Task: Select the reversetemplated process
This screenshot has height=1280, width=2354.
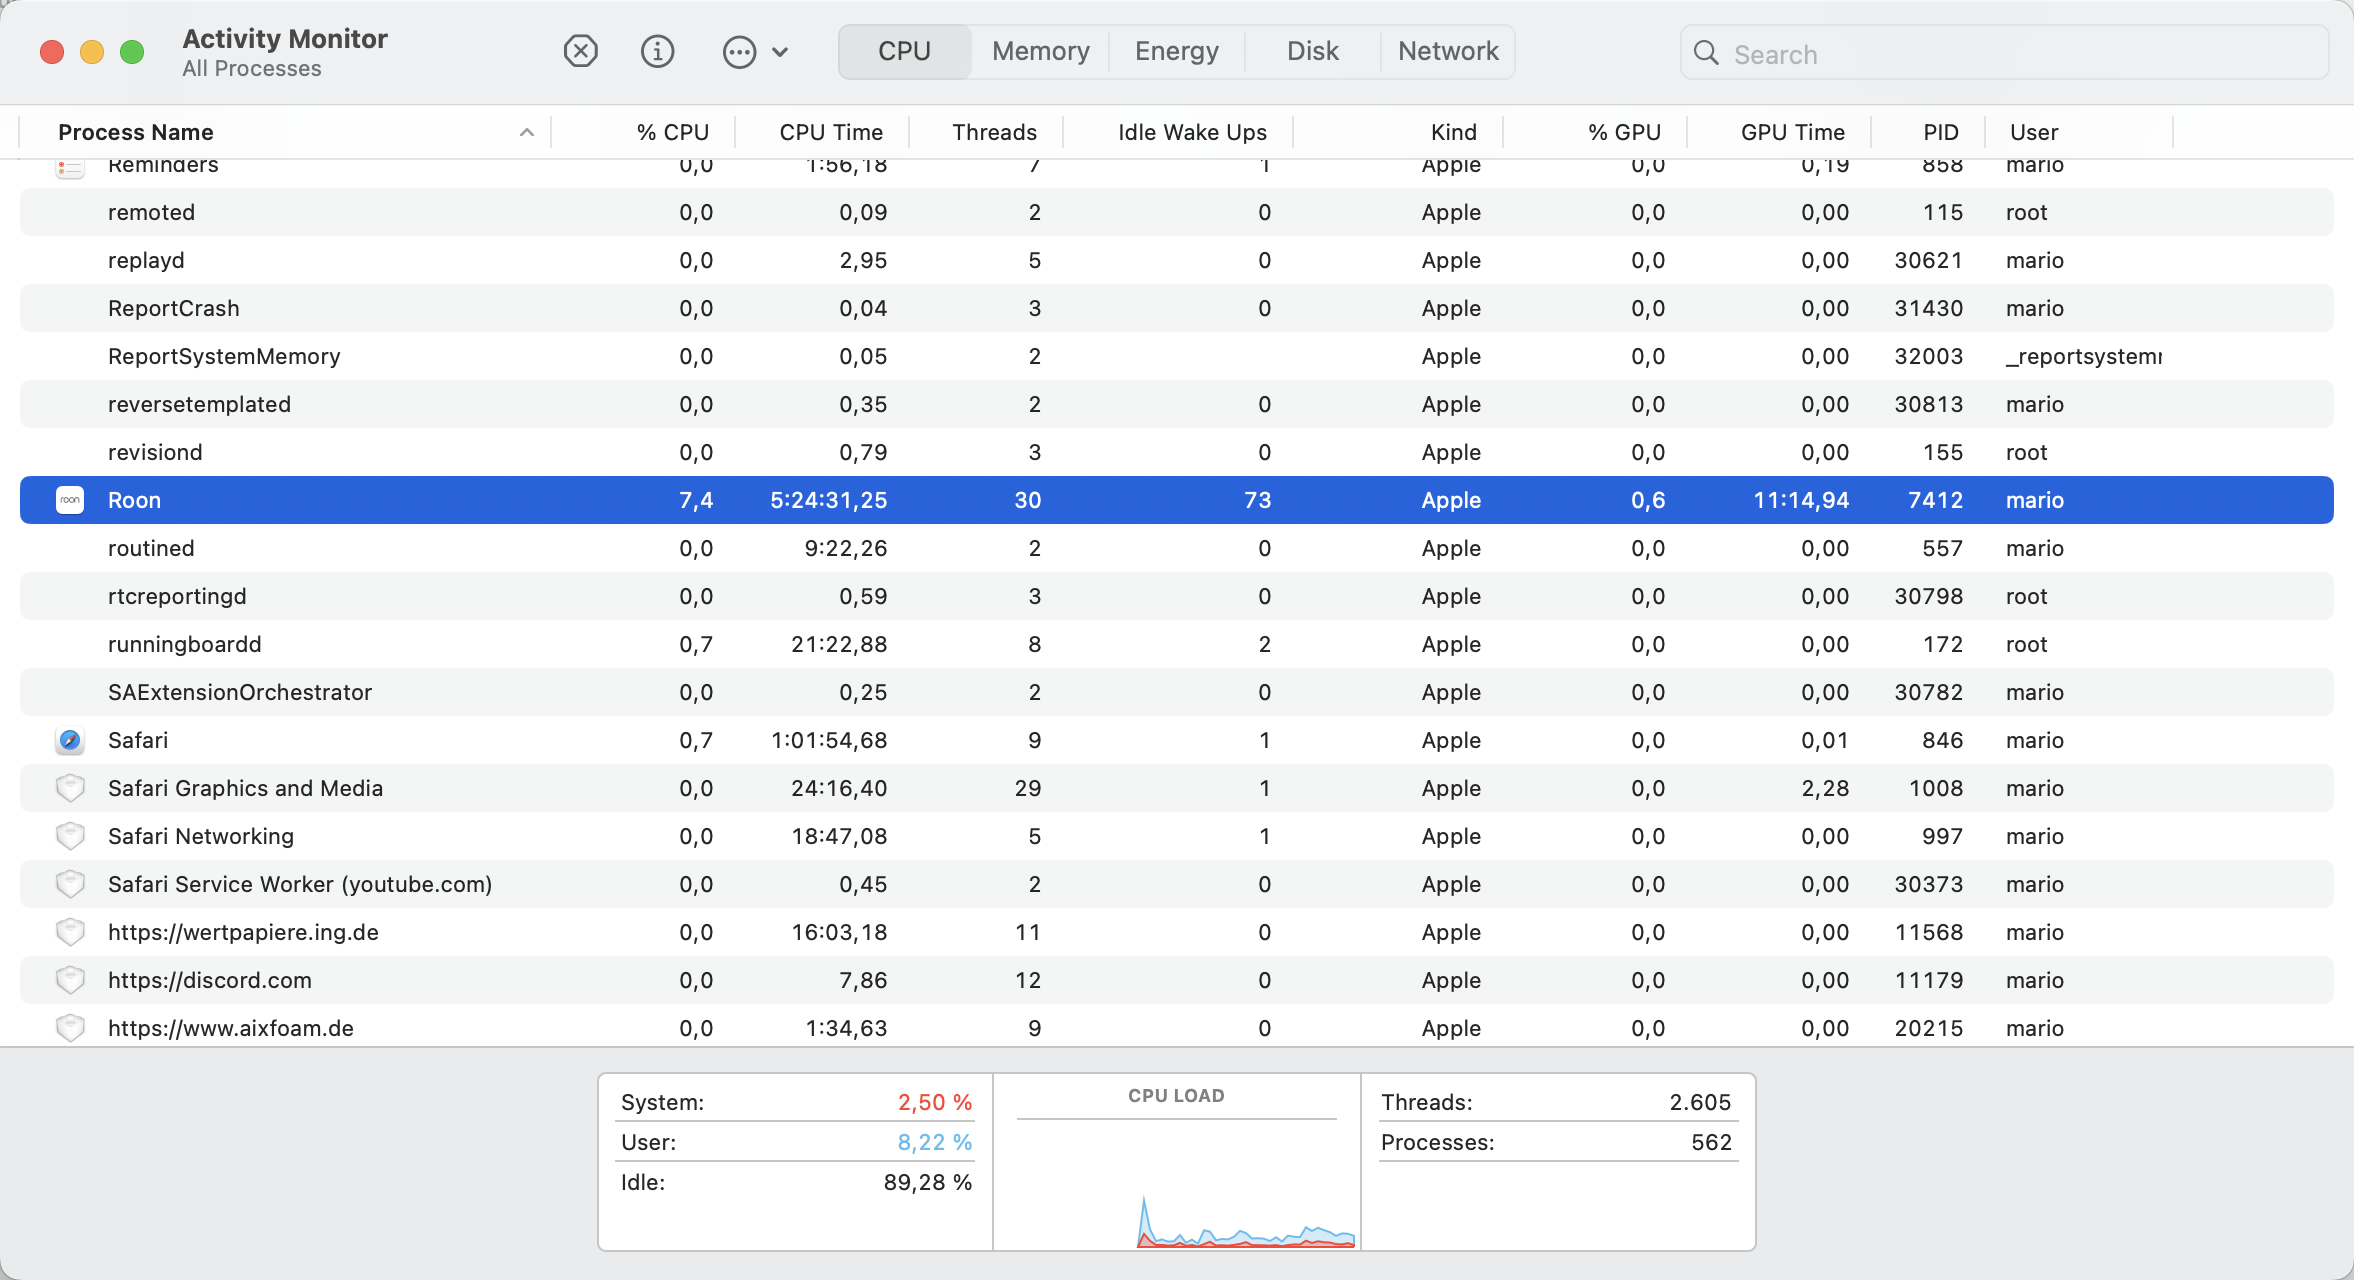Action: [199, 404]
